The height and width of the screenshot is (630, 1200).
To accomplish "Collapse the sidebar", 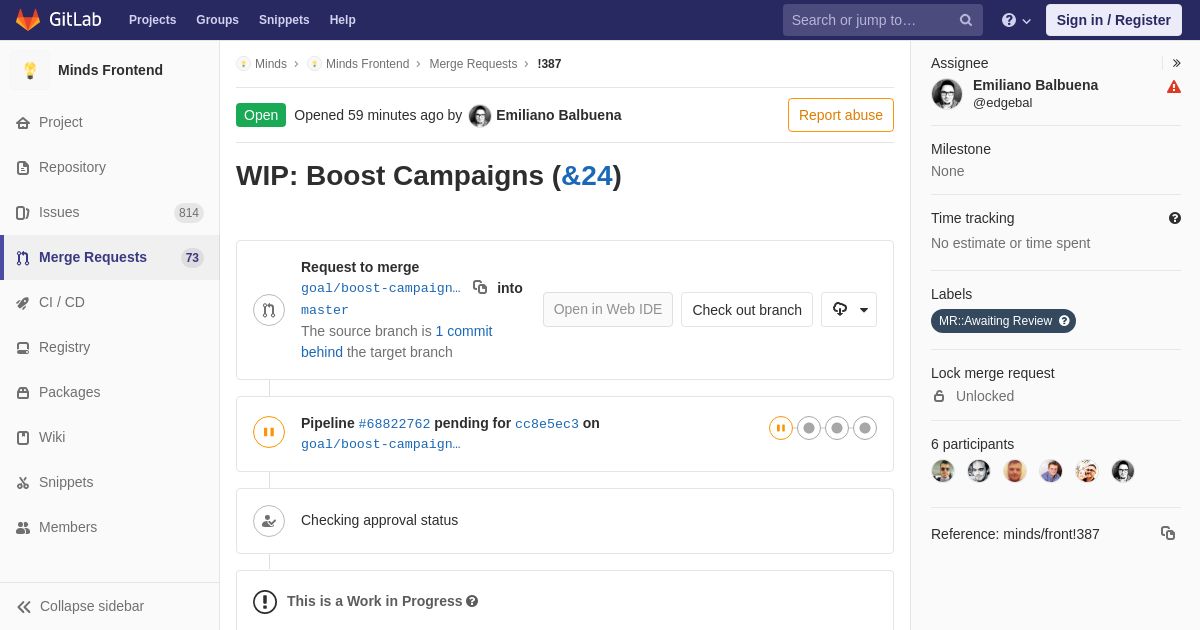I will pyautogui.click(x=110, y=606).
